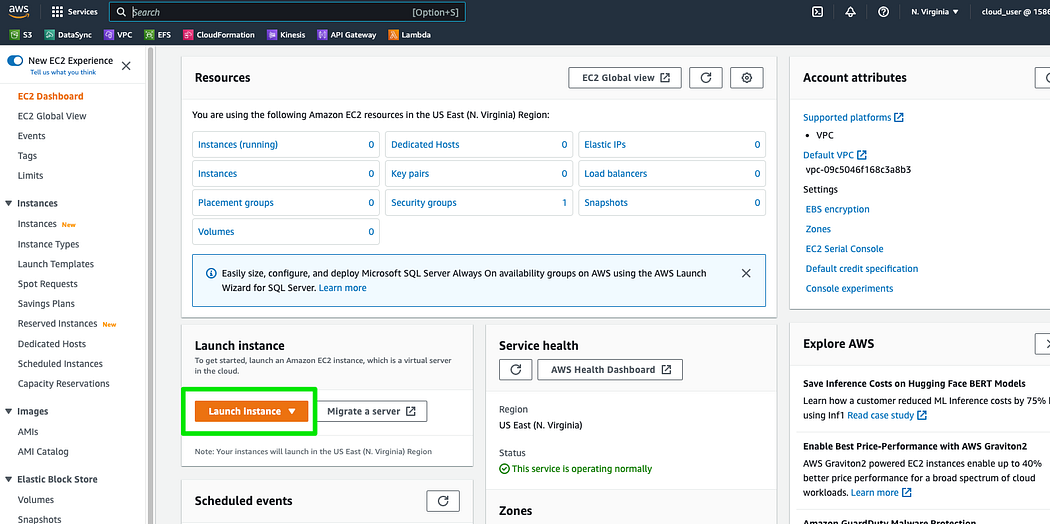This screenshot has height=524, width=1050.
Task: Open the Services grid menu
Action: tap(74, 11)
